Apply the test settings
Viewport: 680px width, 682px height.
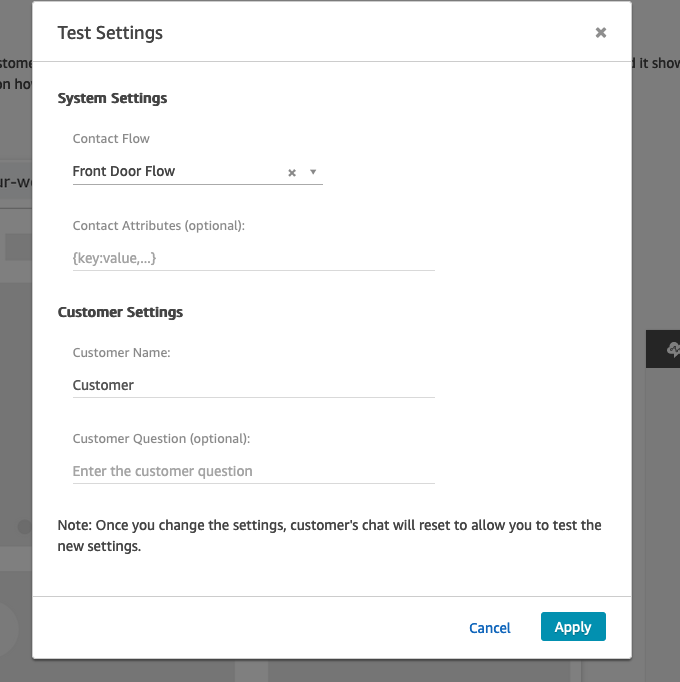click(x=573, y=627)
